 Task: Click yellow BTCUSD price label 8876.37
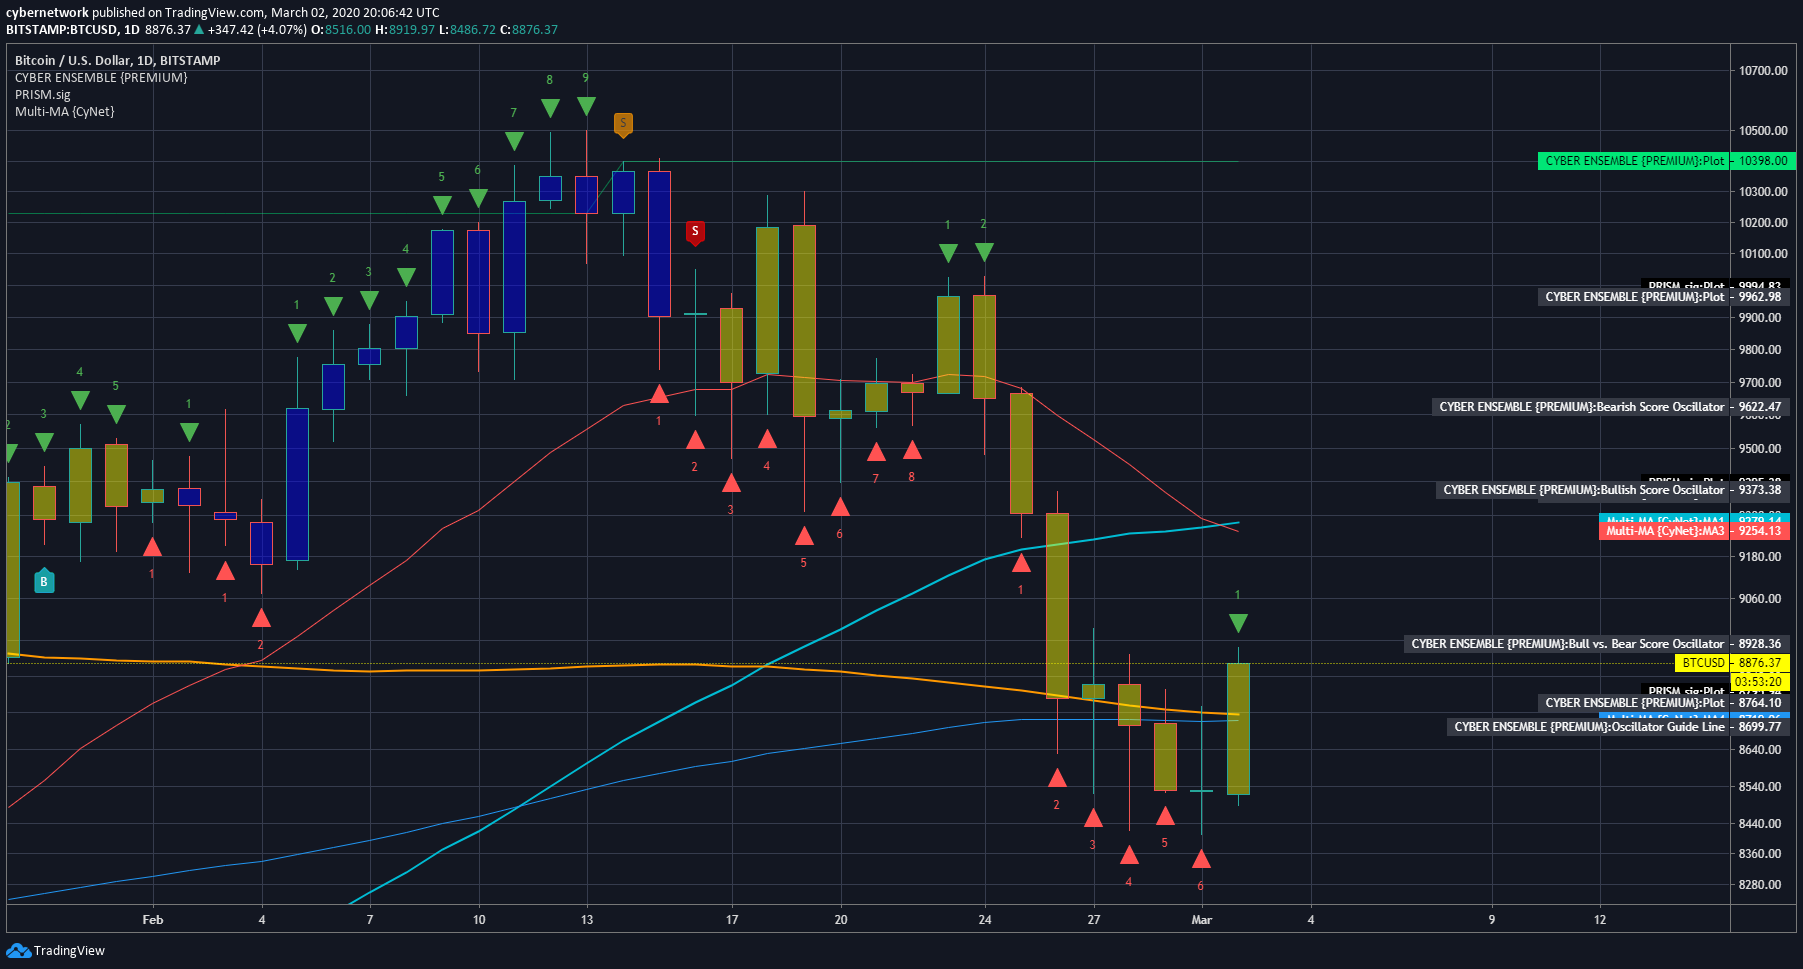(x=1732, y=663)
